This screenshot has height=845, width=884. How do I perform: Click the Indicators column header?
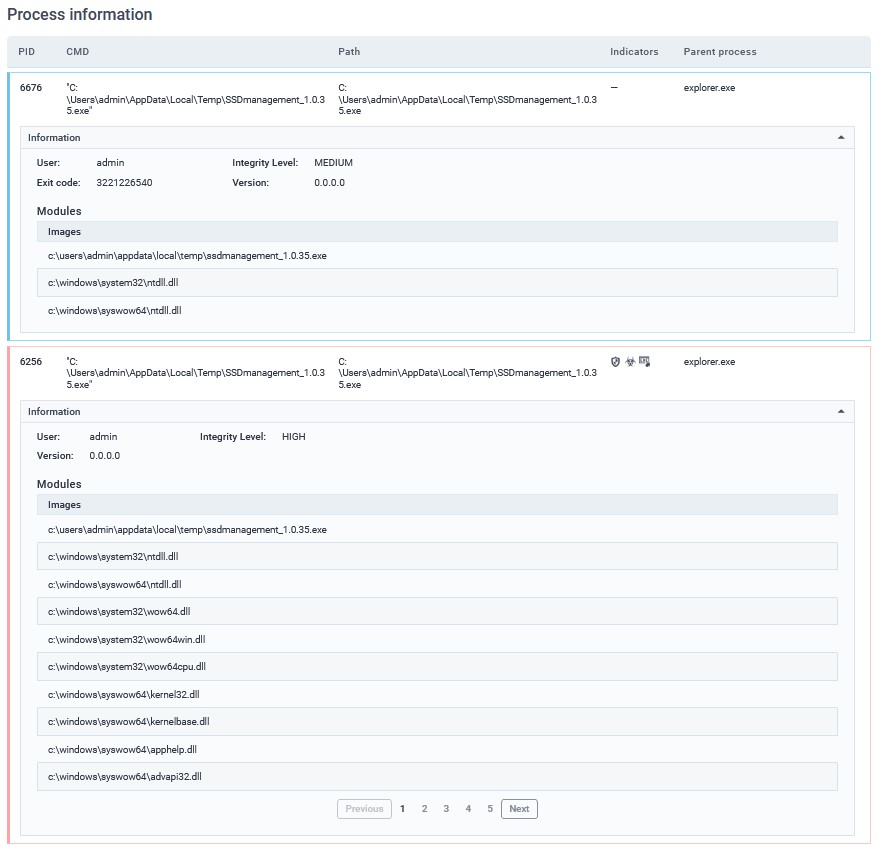coord(634,52)
